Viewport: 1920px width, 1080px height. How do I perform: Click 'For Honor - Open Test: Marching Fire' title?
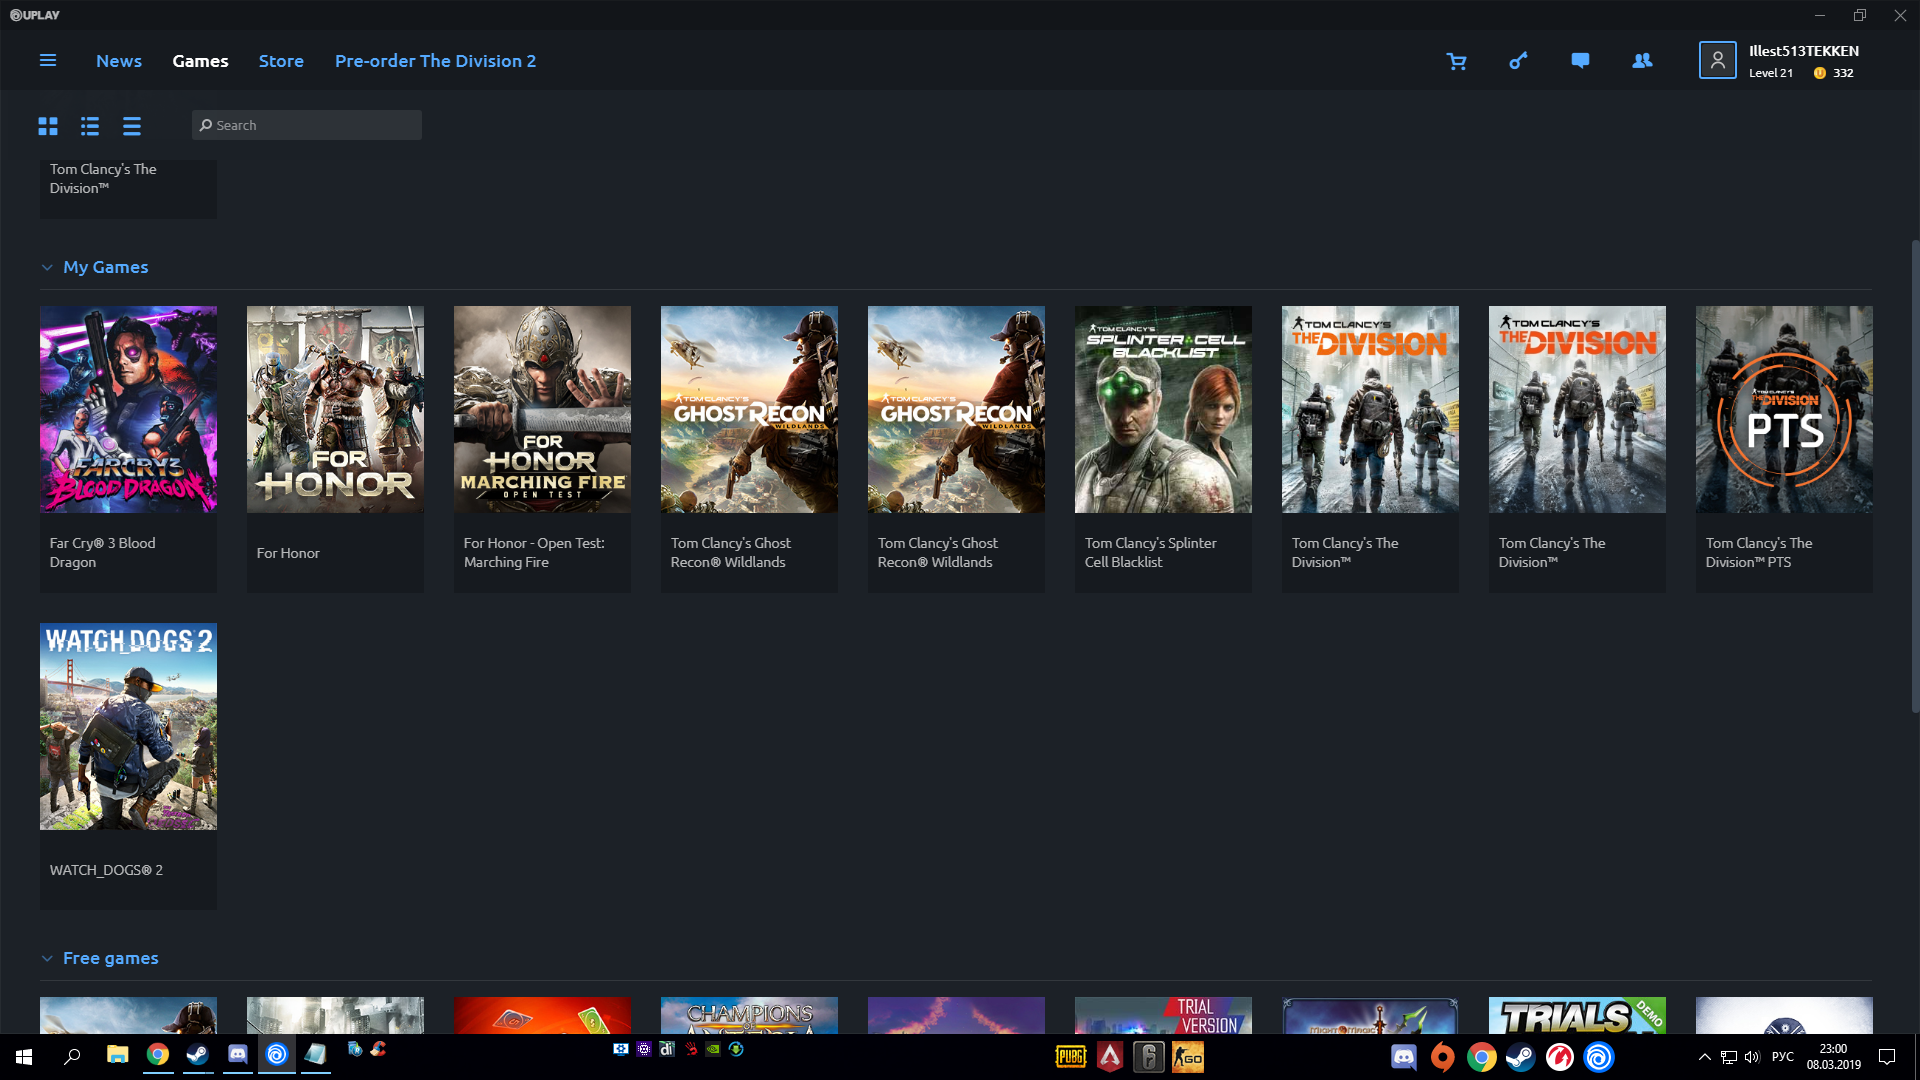[x=534, y=553]
